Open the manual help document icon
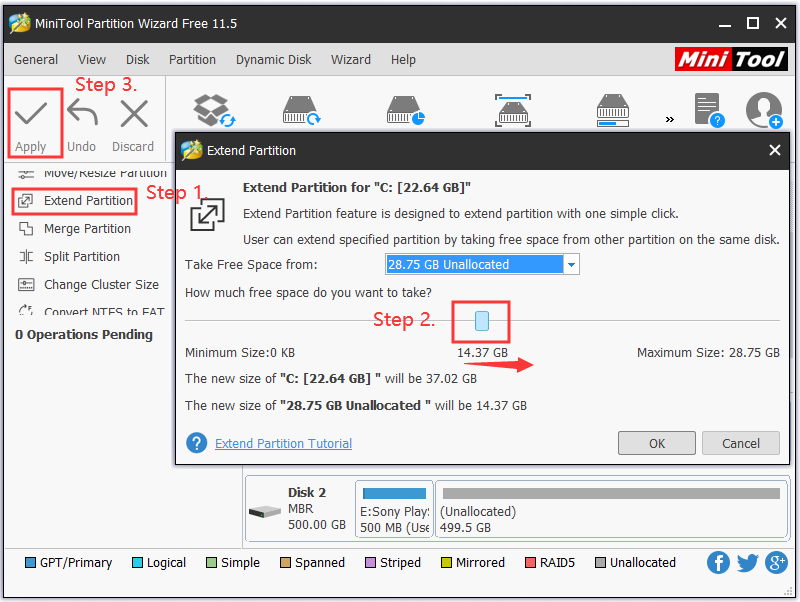800x602 pixels. point(709,110)
